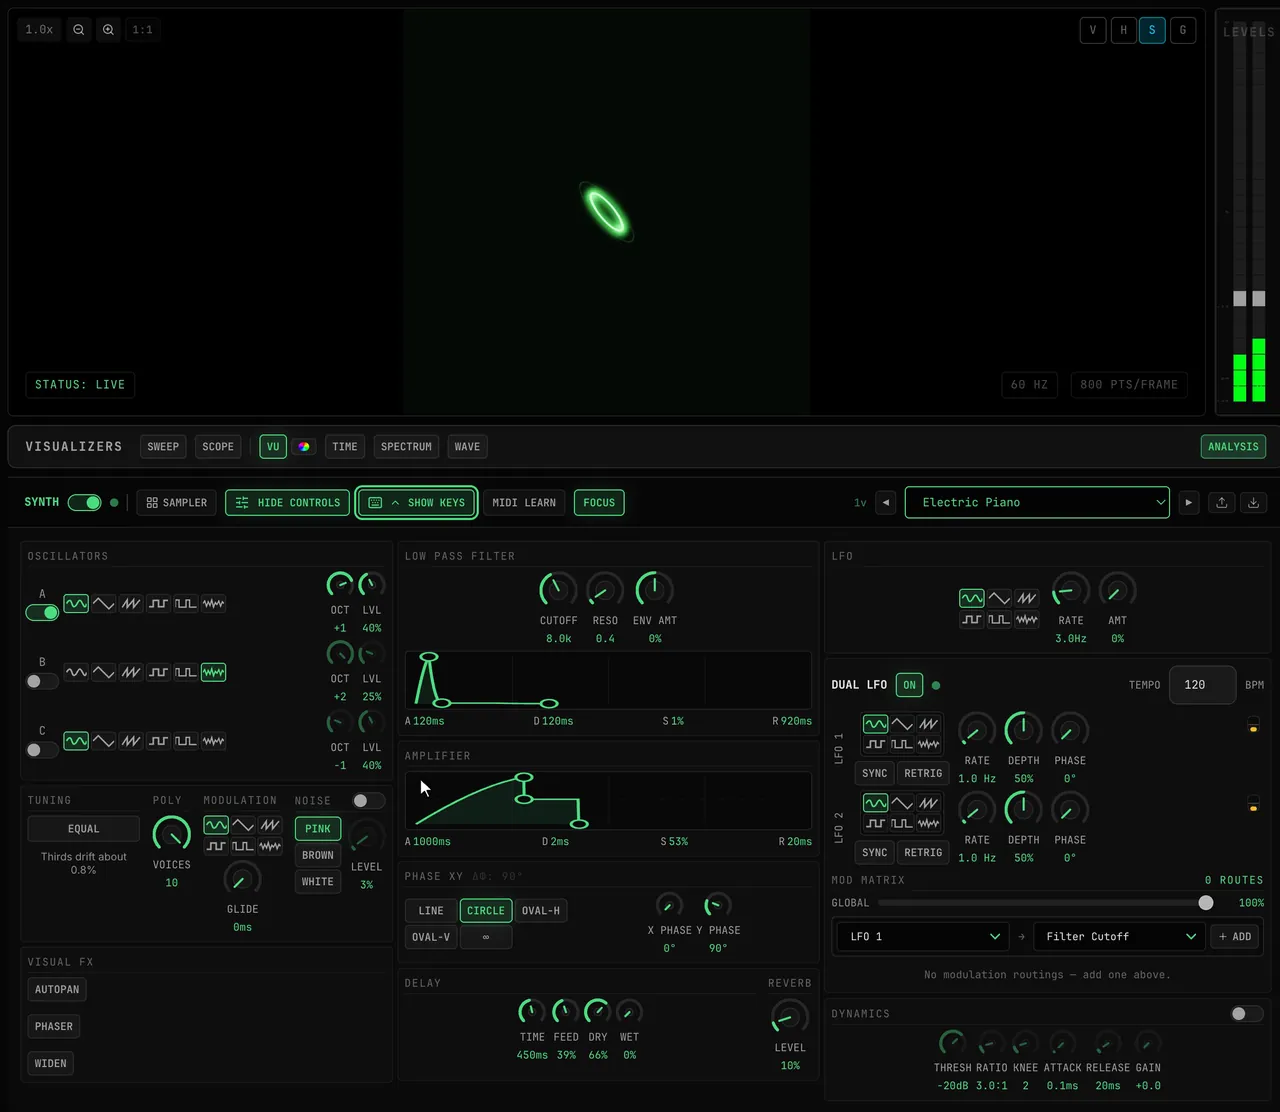The image size is (1280, 1112).
Task: Enable oscillator B switch
Action: [42, 681]
